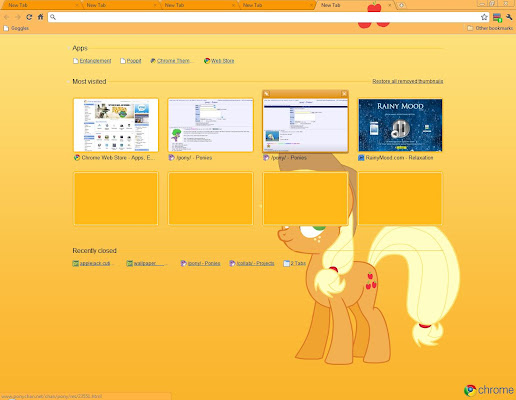
Task: Launch the Entanglement app
Action: (92, 61)
